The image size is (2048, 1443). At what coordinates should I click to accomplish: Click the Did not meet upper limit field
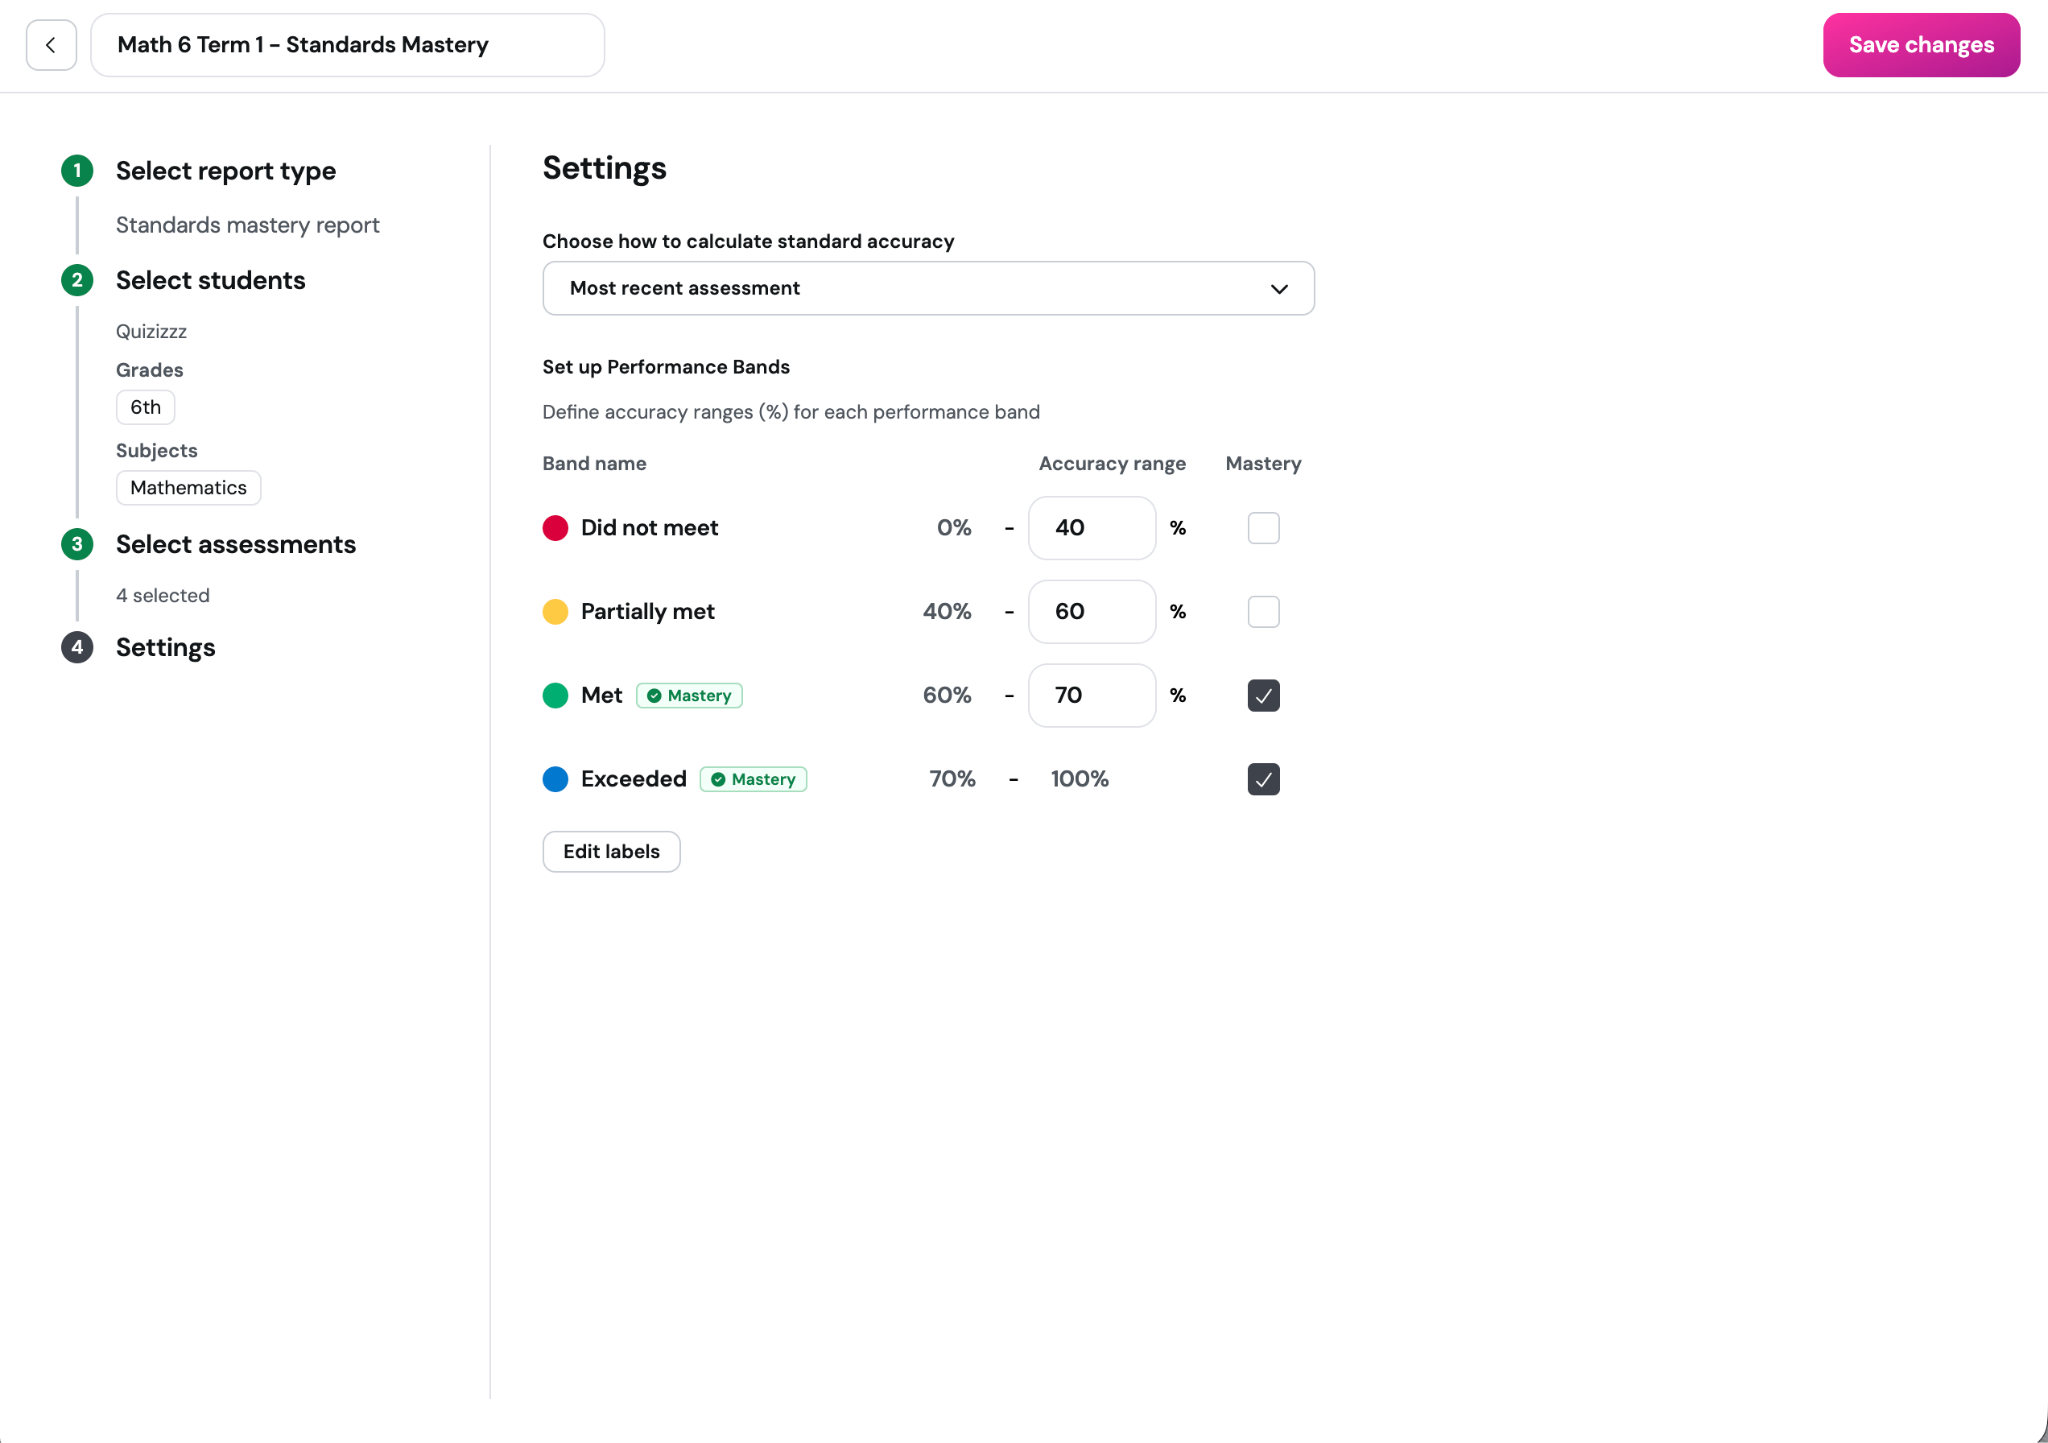point(1092,528)
